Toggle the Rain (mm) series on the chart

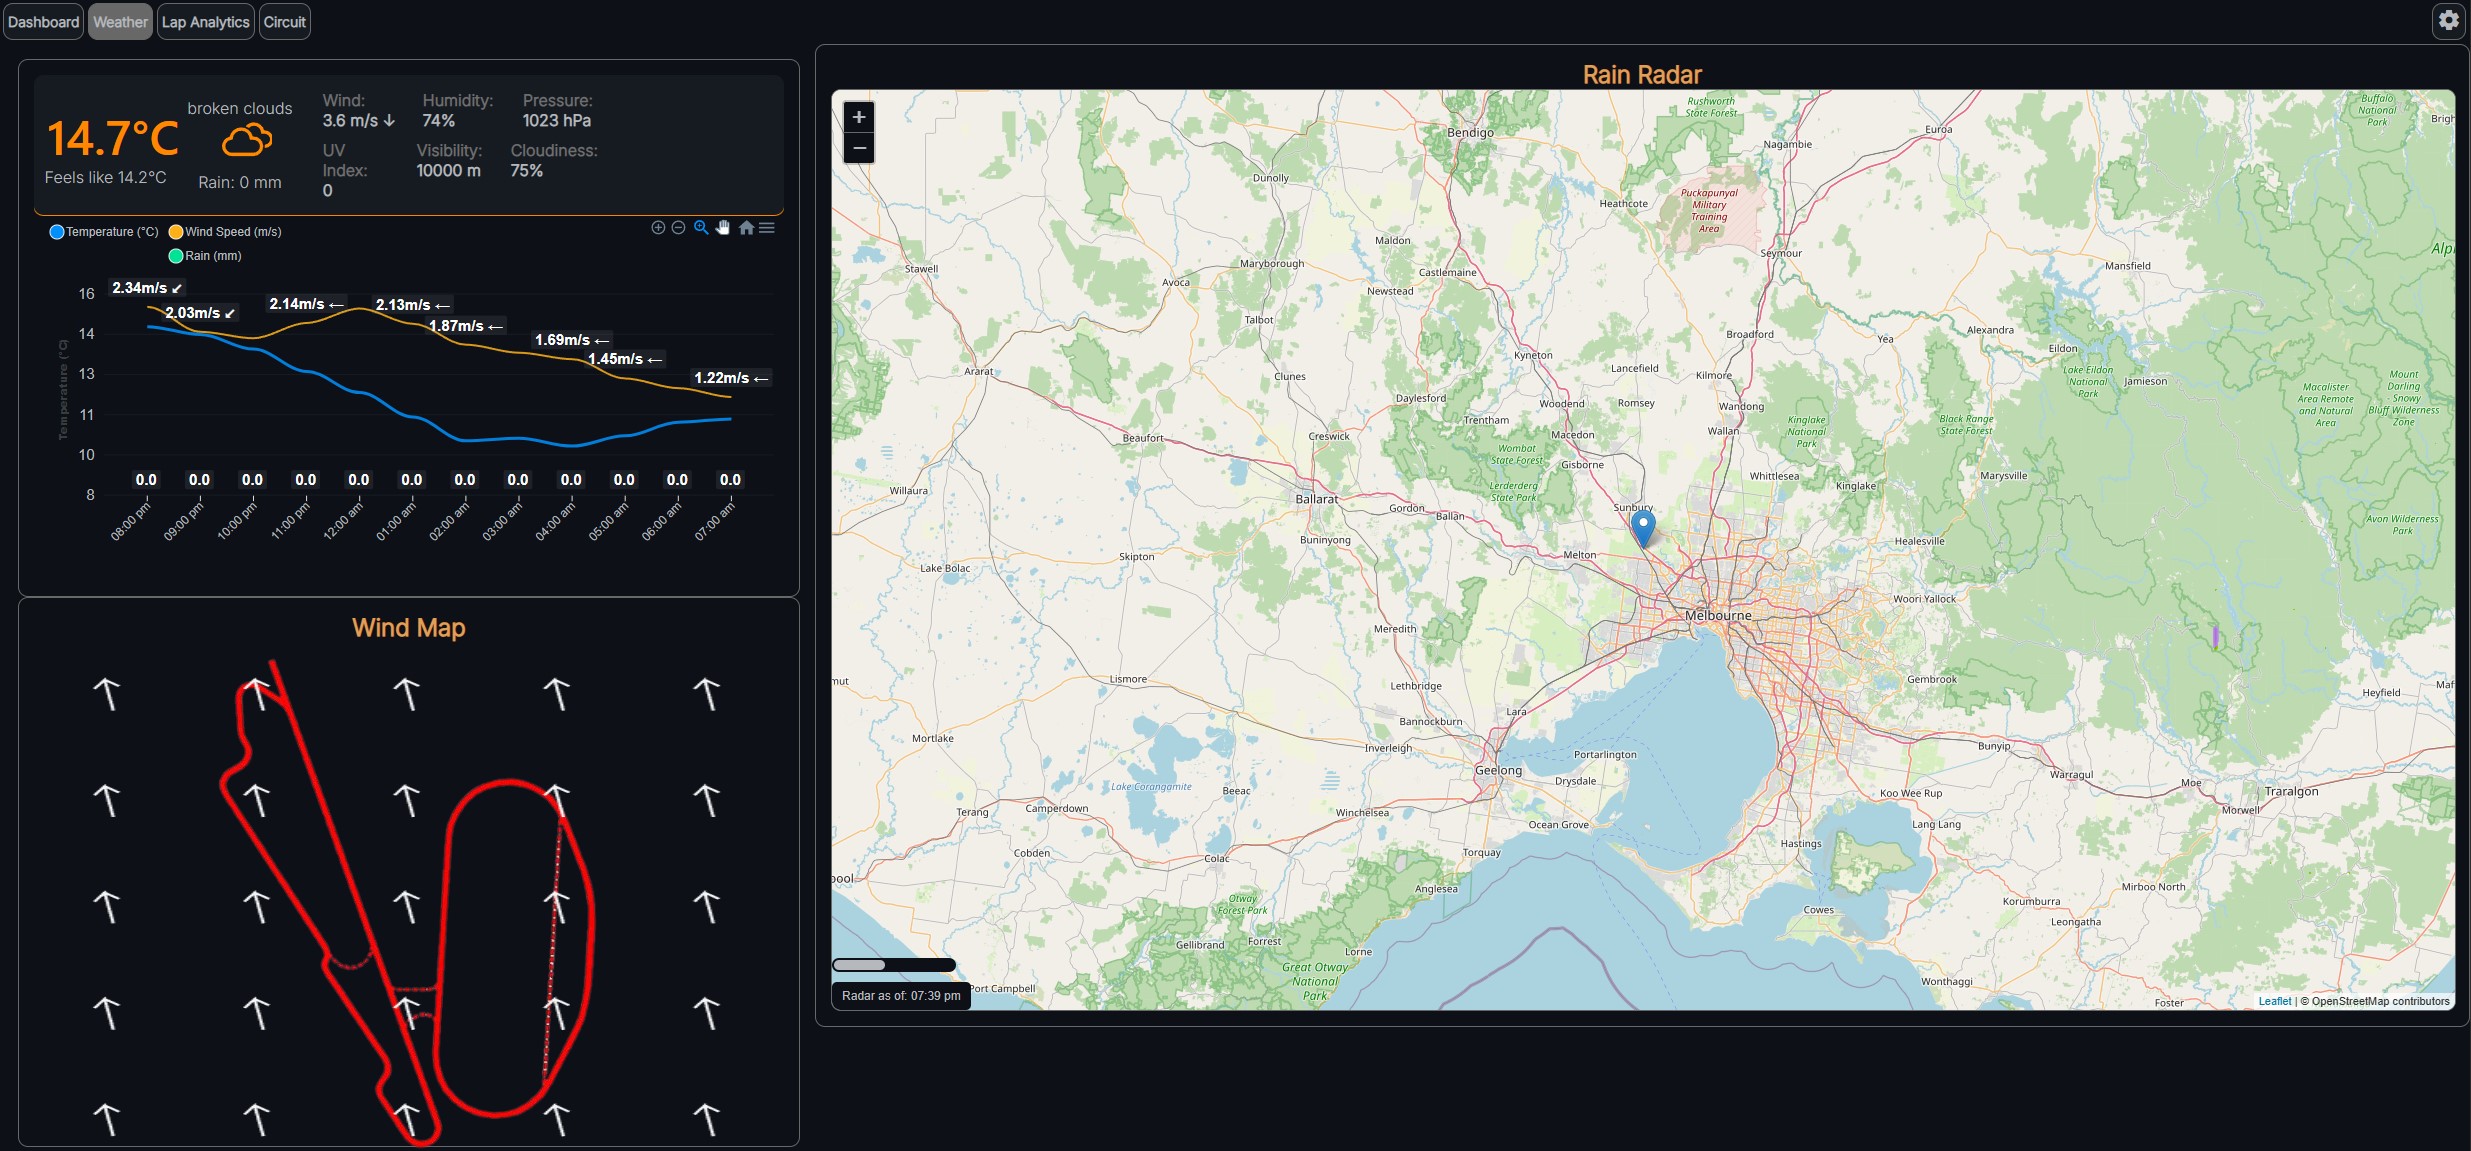pos(204,256)
